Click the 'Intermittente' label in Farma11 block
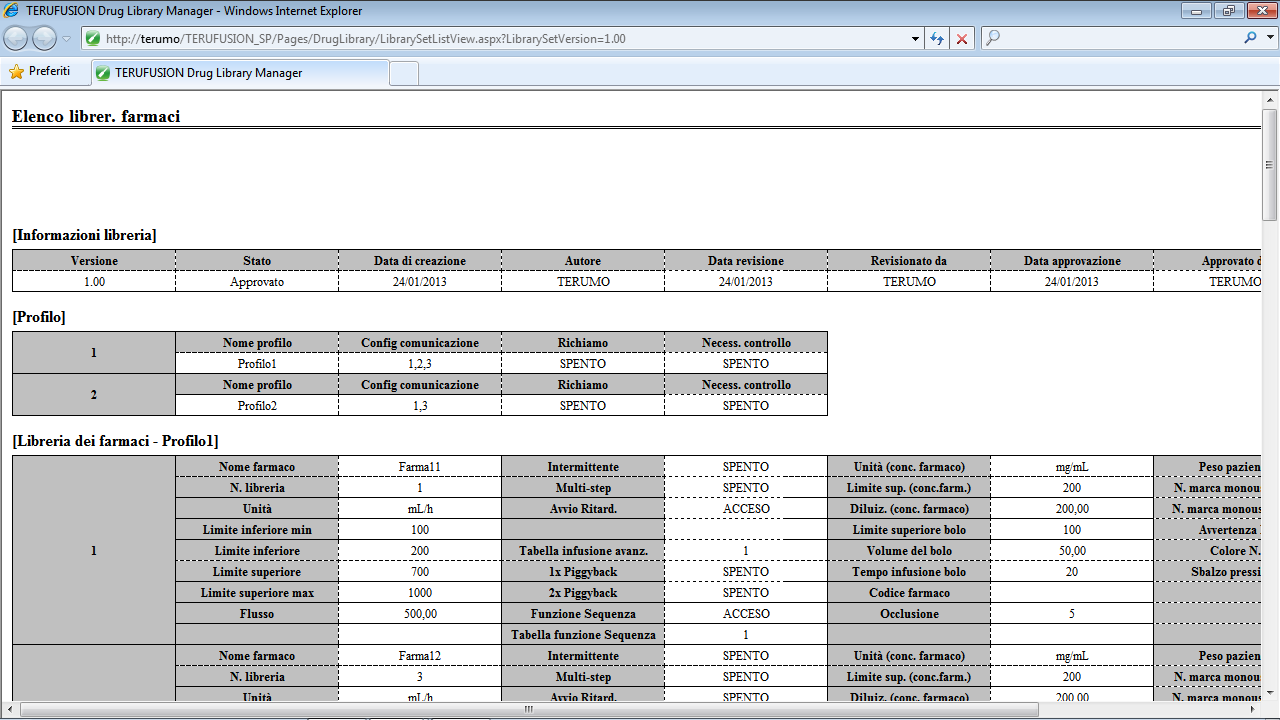Image resolution: width=1280 pixels, height=720 pixels. pos(583,467)
